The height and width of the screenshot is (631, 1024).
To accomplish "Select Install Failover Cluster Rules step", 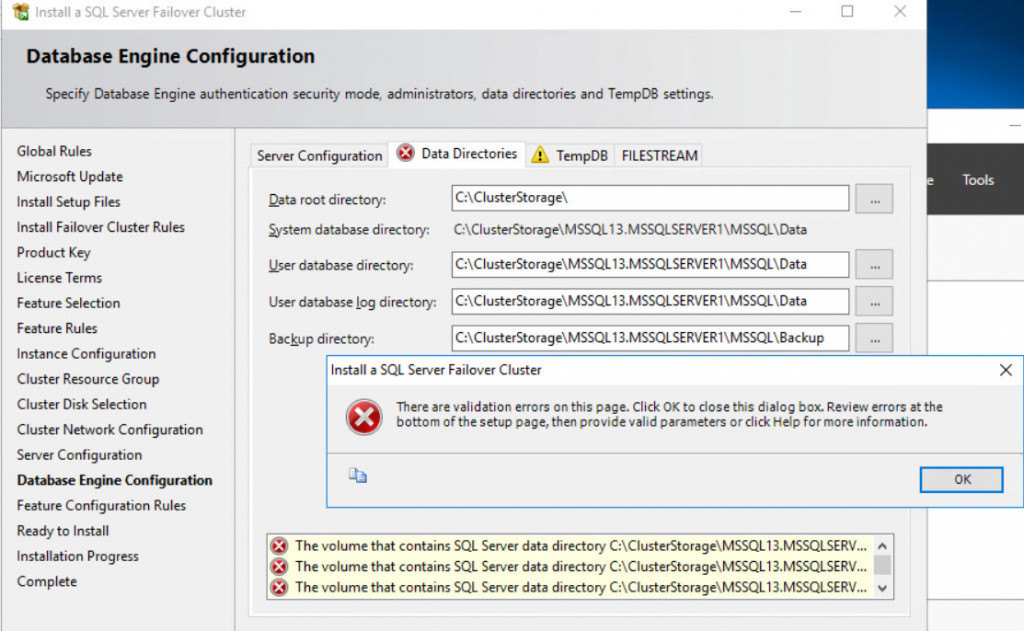I will point(101,227).
